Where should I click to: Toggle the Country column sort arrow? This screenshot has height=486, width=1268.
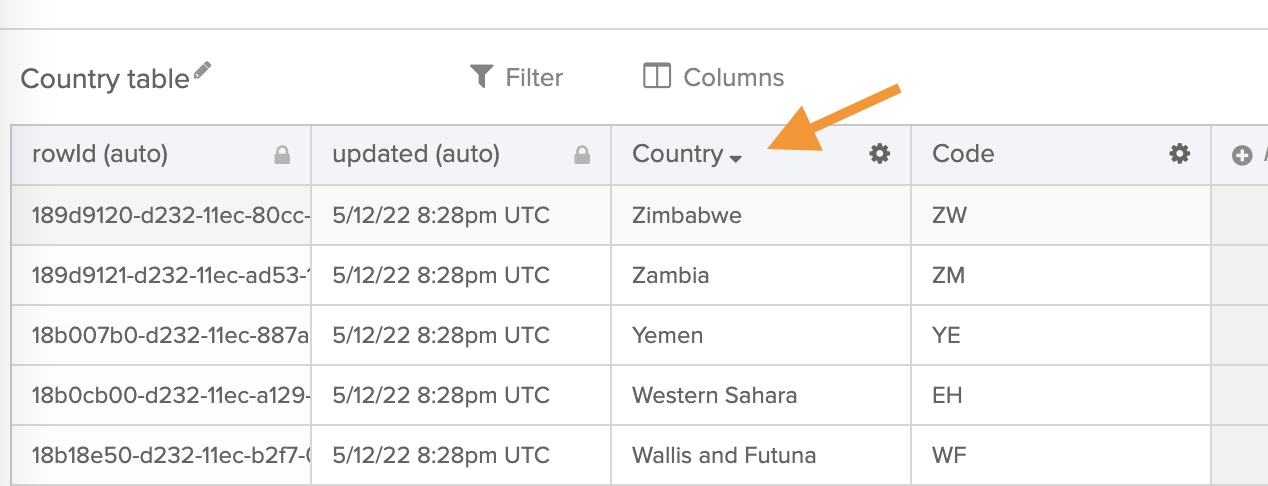point(736,158)
